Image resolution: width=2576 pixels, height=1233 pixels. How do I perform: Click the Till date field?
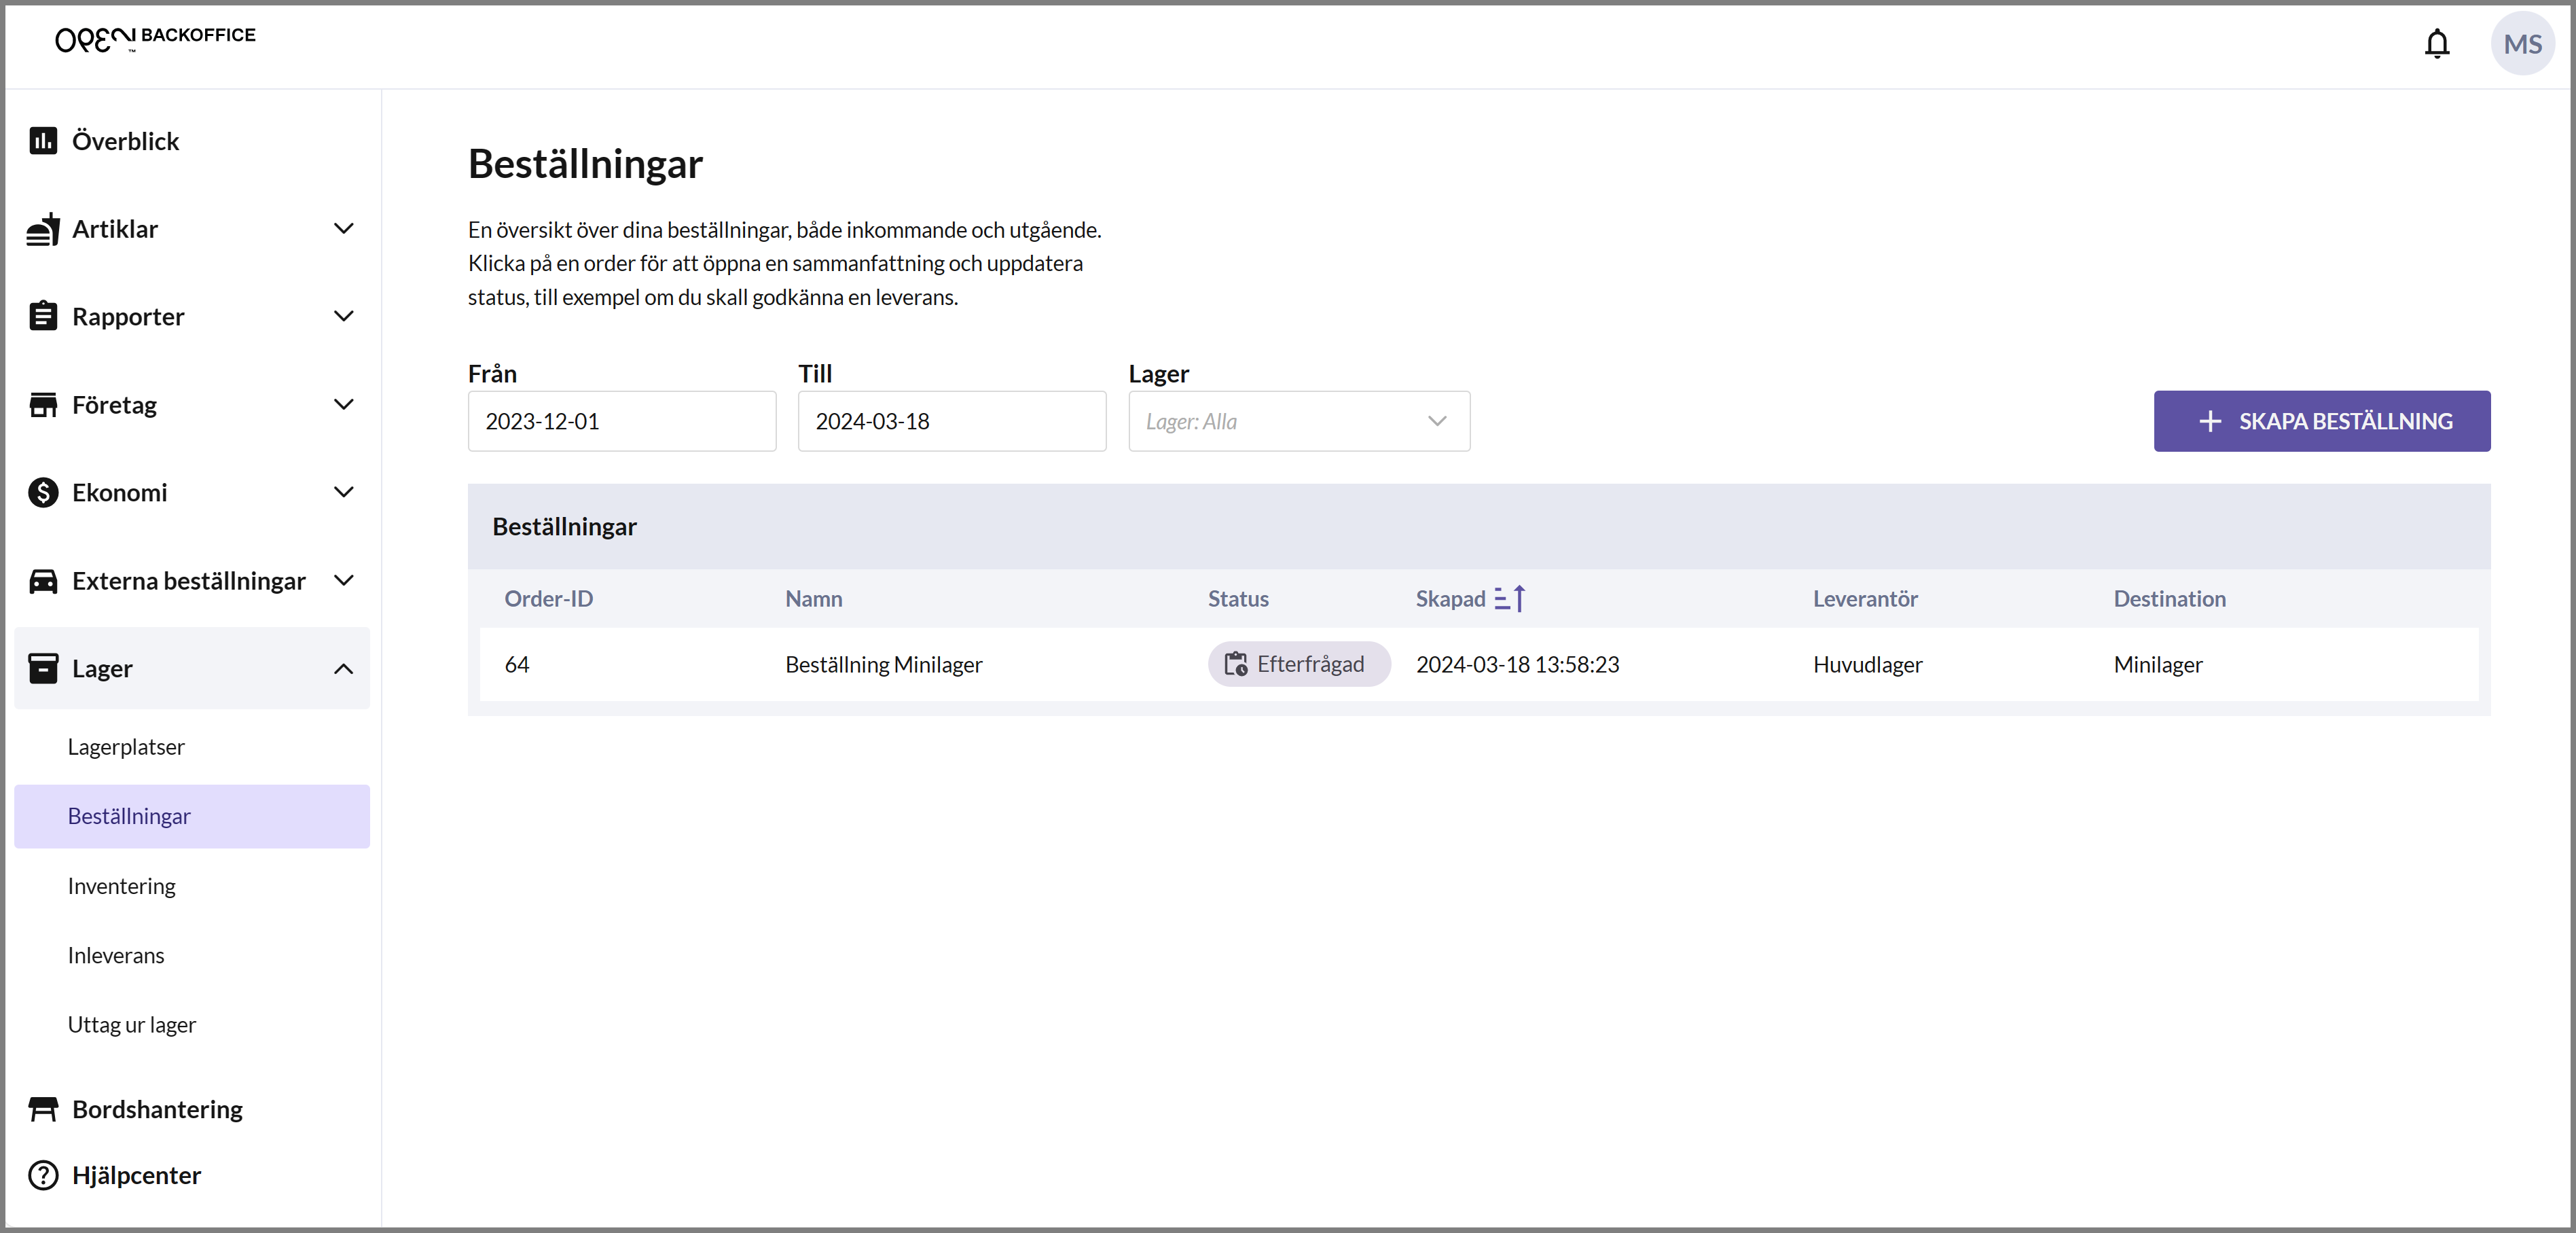(x=952, y=421)
